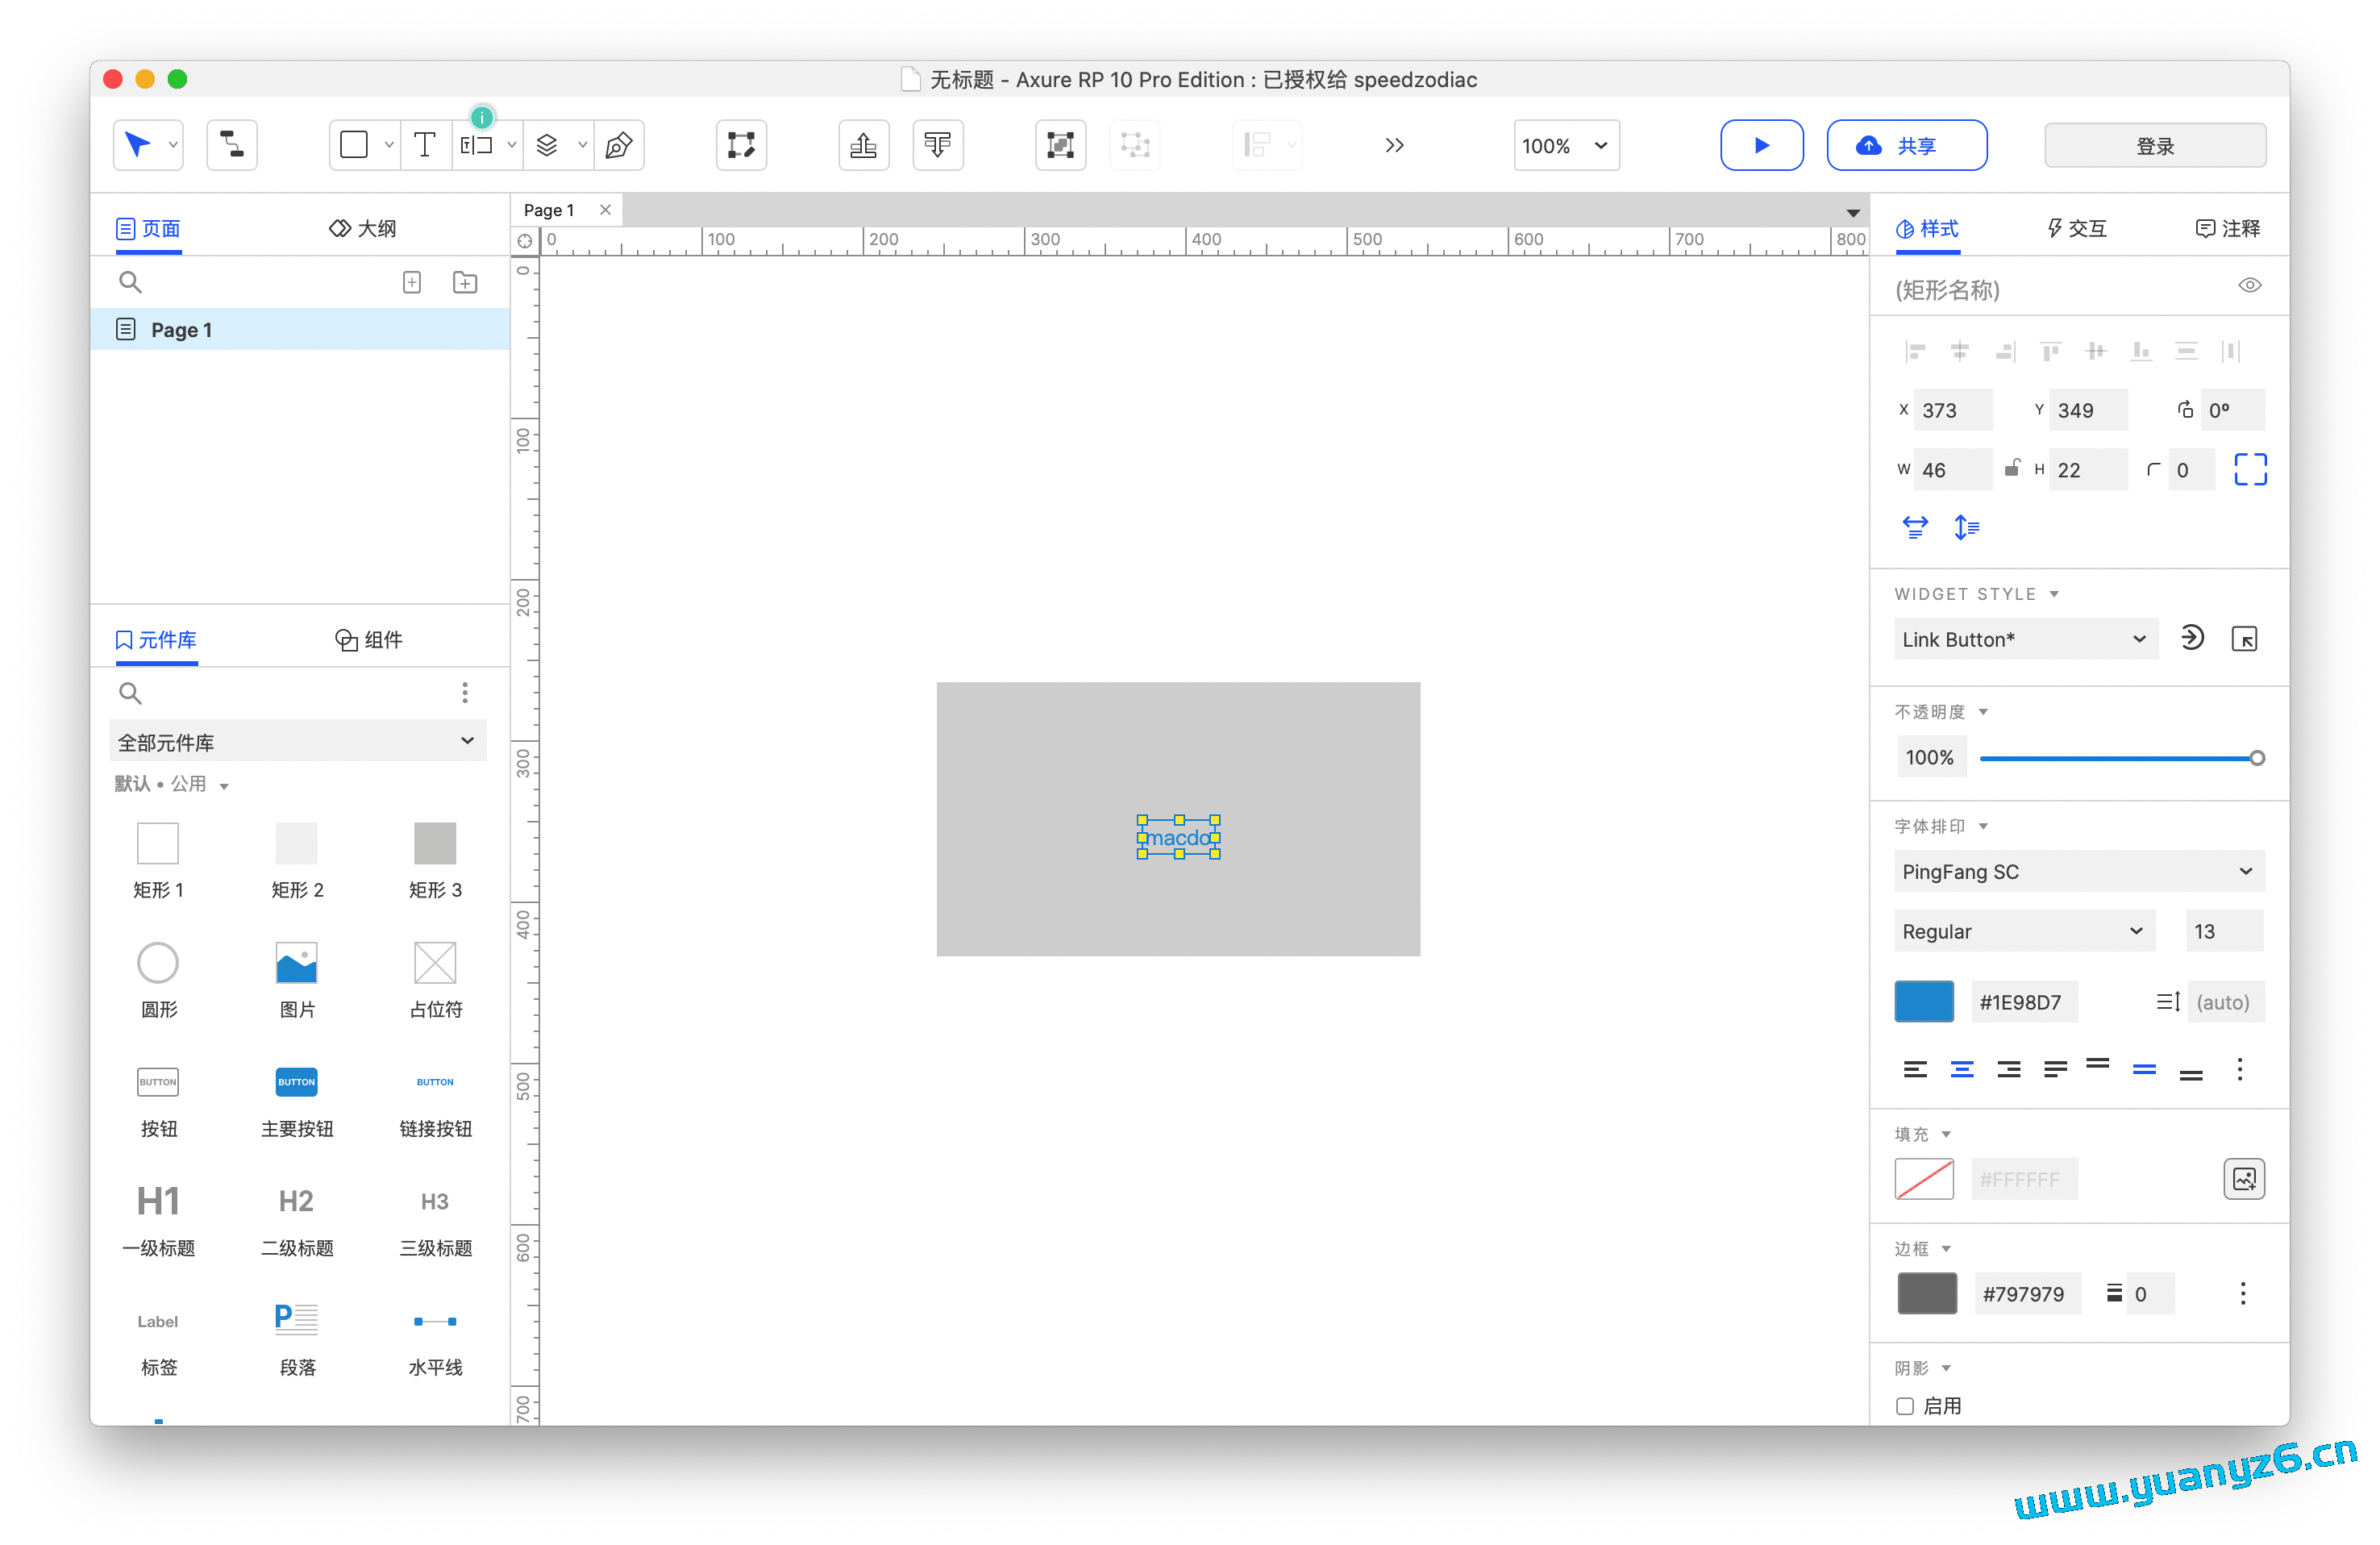This screenshot has width=2380, height=1545.
Task: Click the add folder icon
Action: [x=465, y=283]
